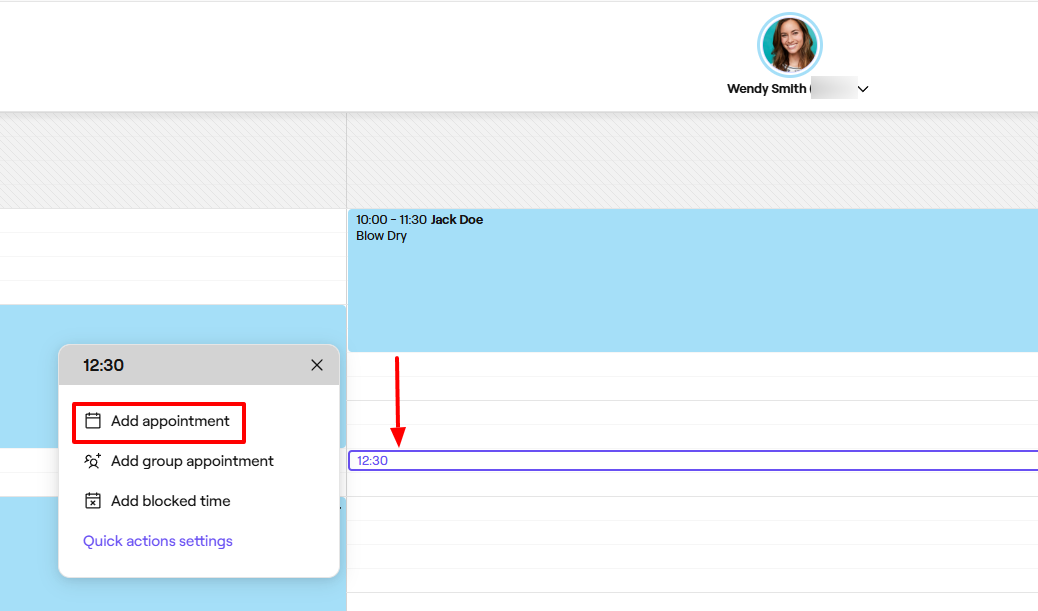Screen dimensions: 1038x611
Task: Choose the Add group appointment label
Action: (192, 461)
